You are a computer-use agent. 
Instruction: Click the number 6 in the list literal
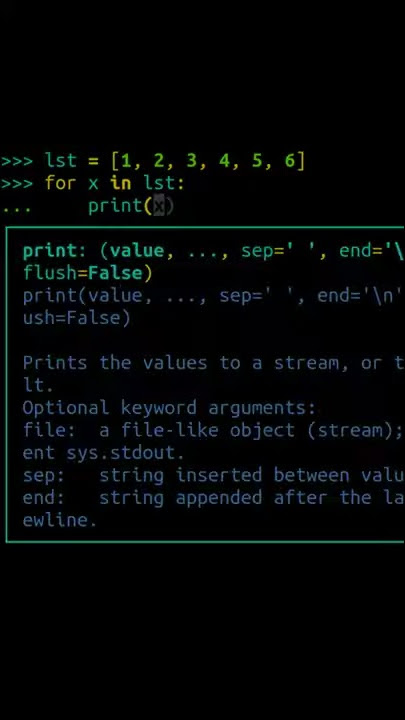pyautogui.click(x=289, y=161)
